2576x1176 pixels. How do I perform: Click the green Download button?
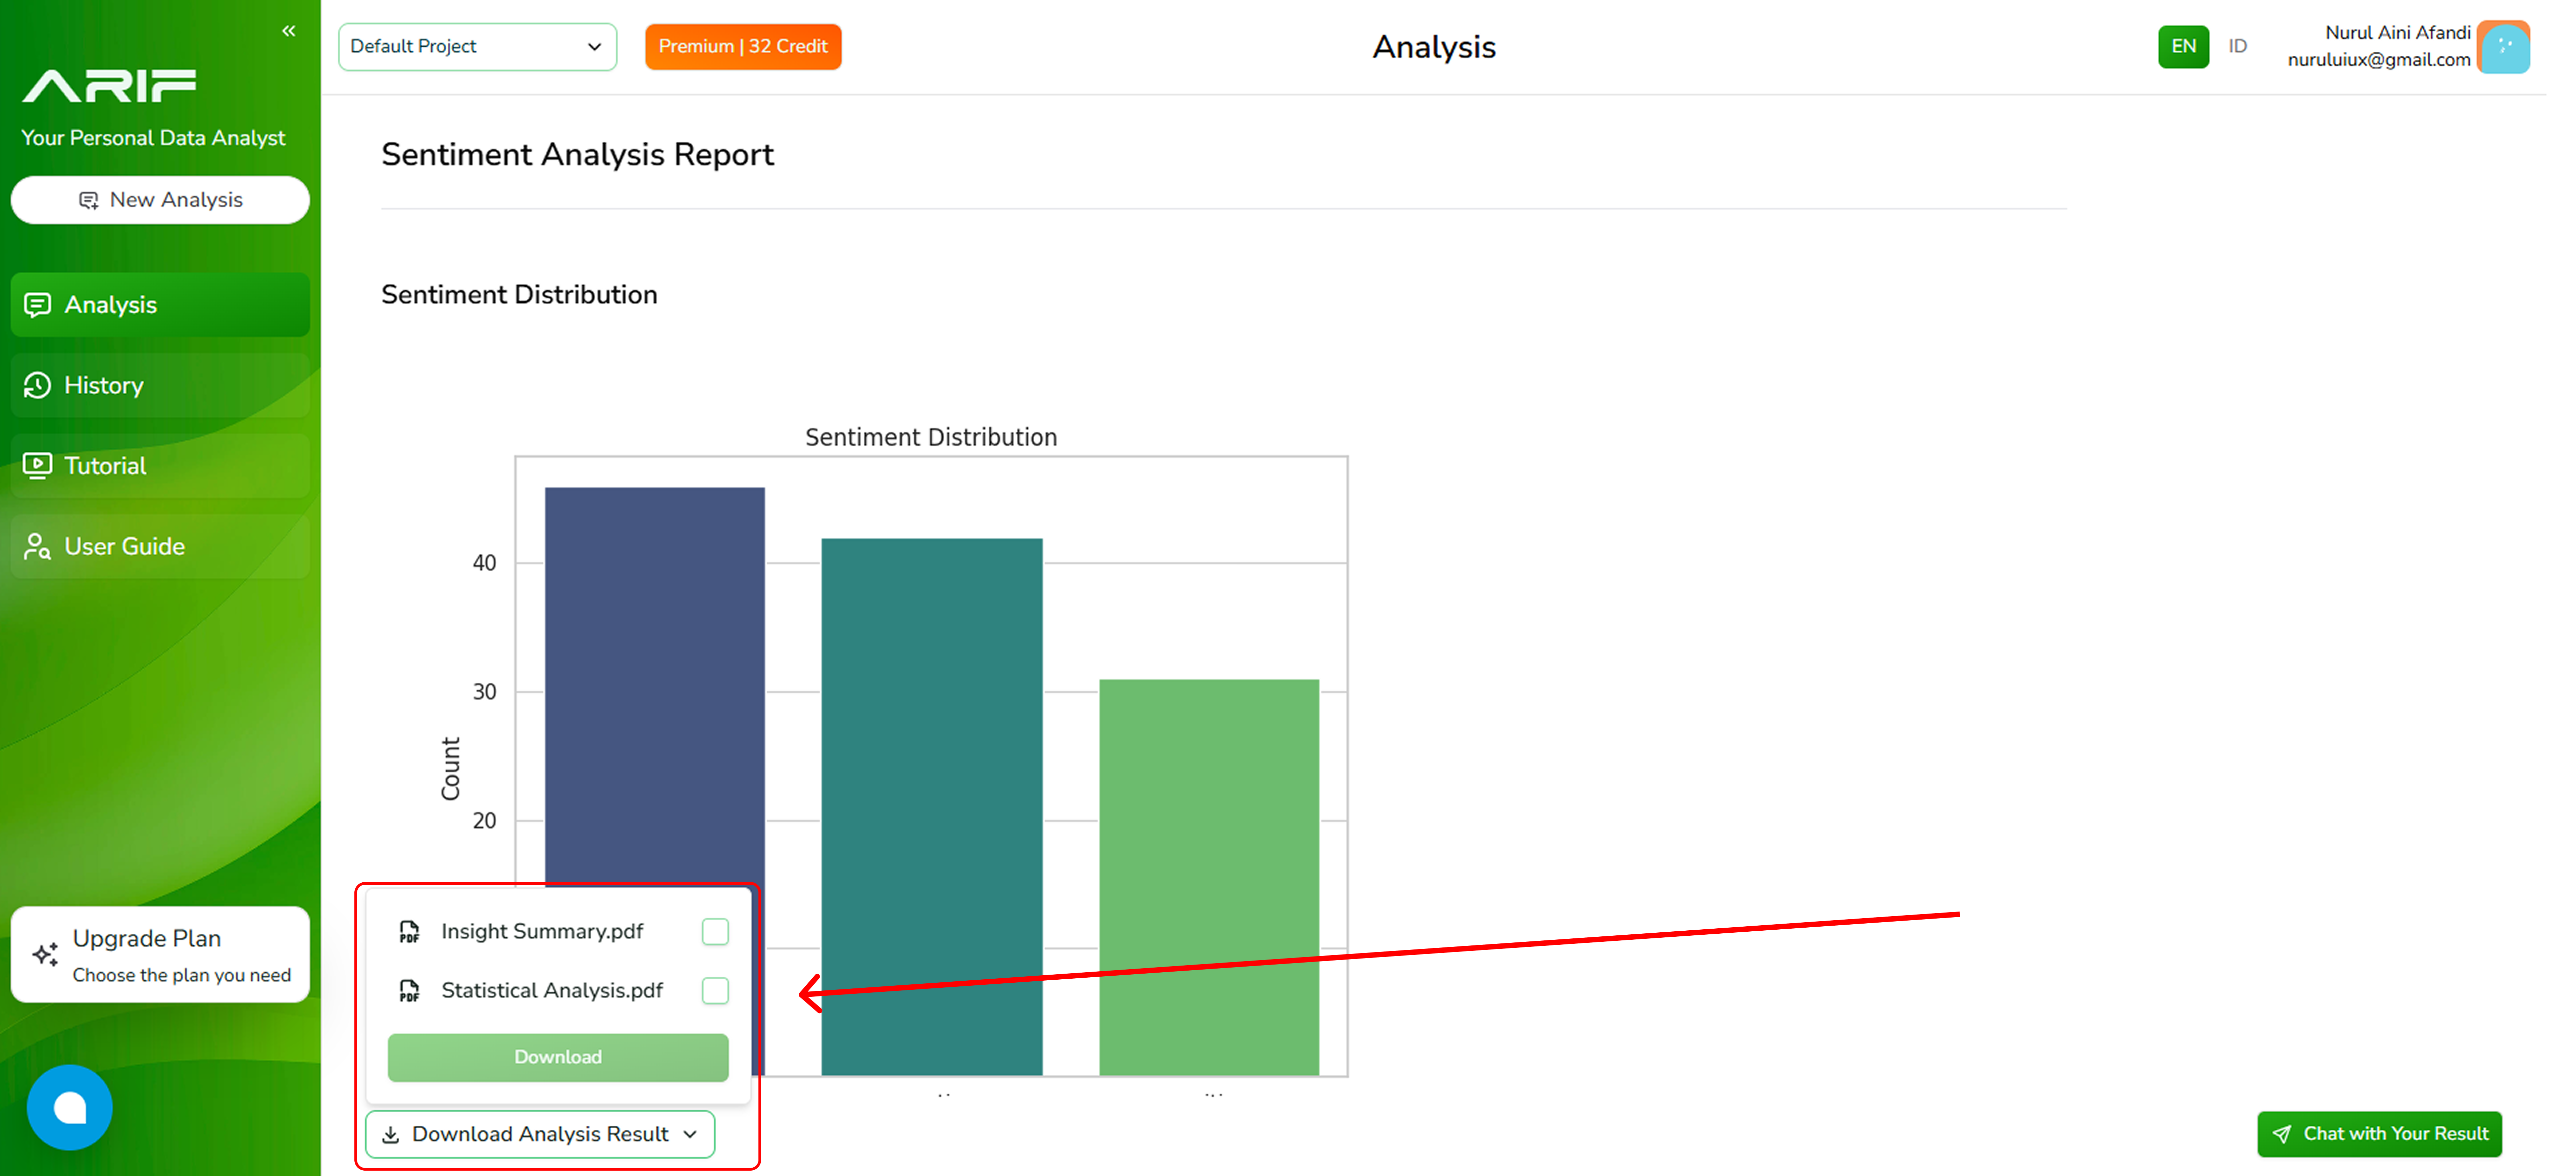(x=558, y=1057)
